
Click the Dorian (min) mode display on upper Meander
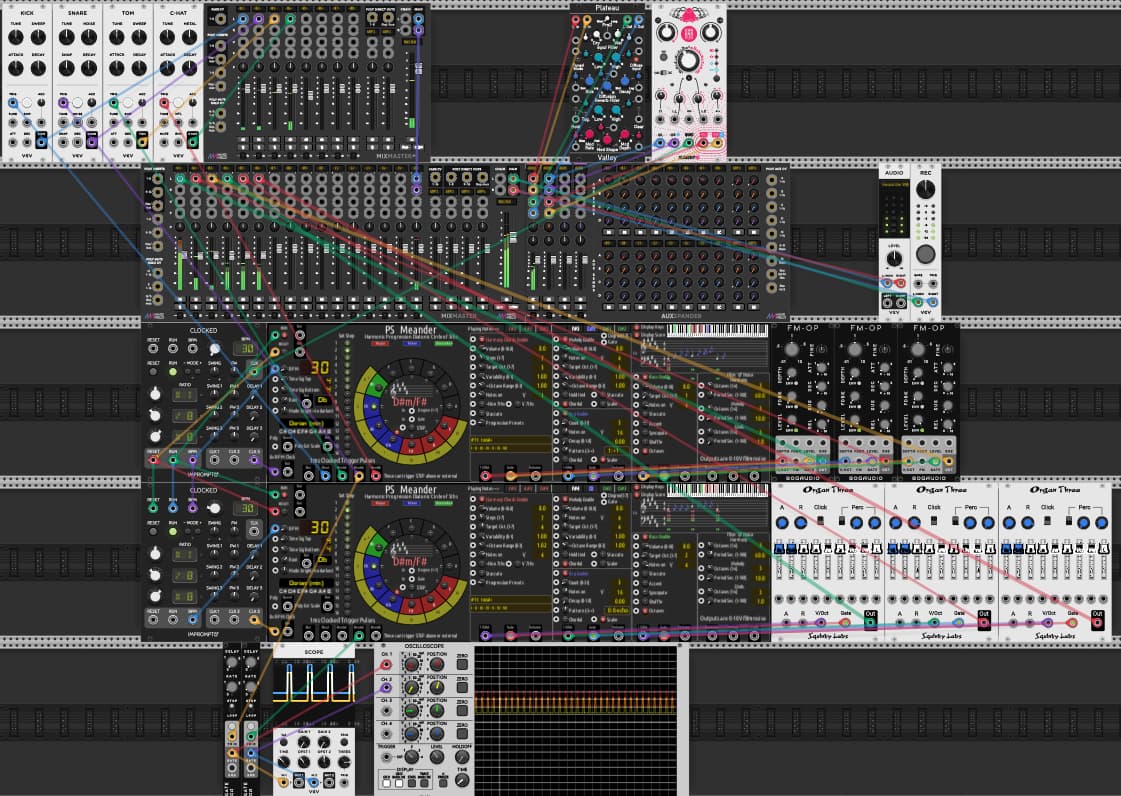(x=308, y=423)
